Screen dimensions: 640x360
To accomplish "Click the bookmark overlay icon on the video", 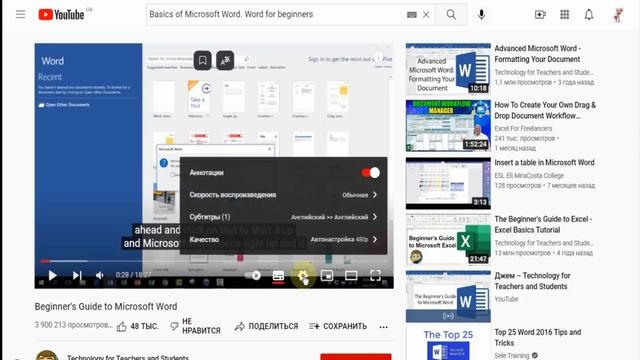I will coord(202,60).
